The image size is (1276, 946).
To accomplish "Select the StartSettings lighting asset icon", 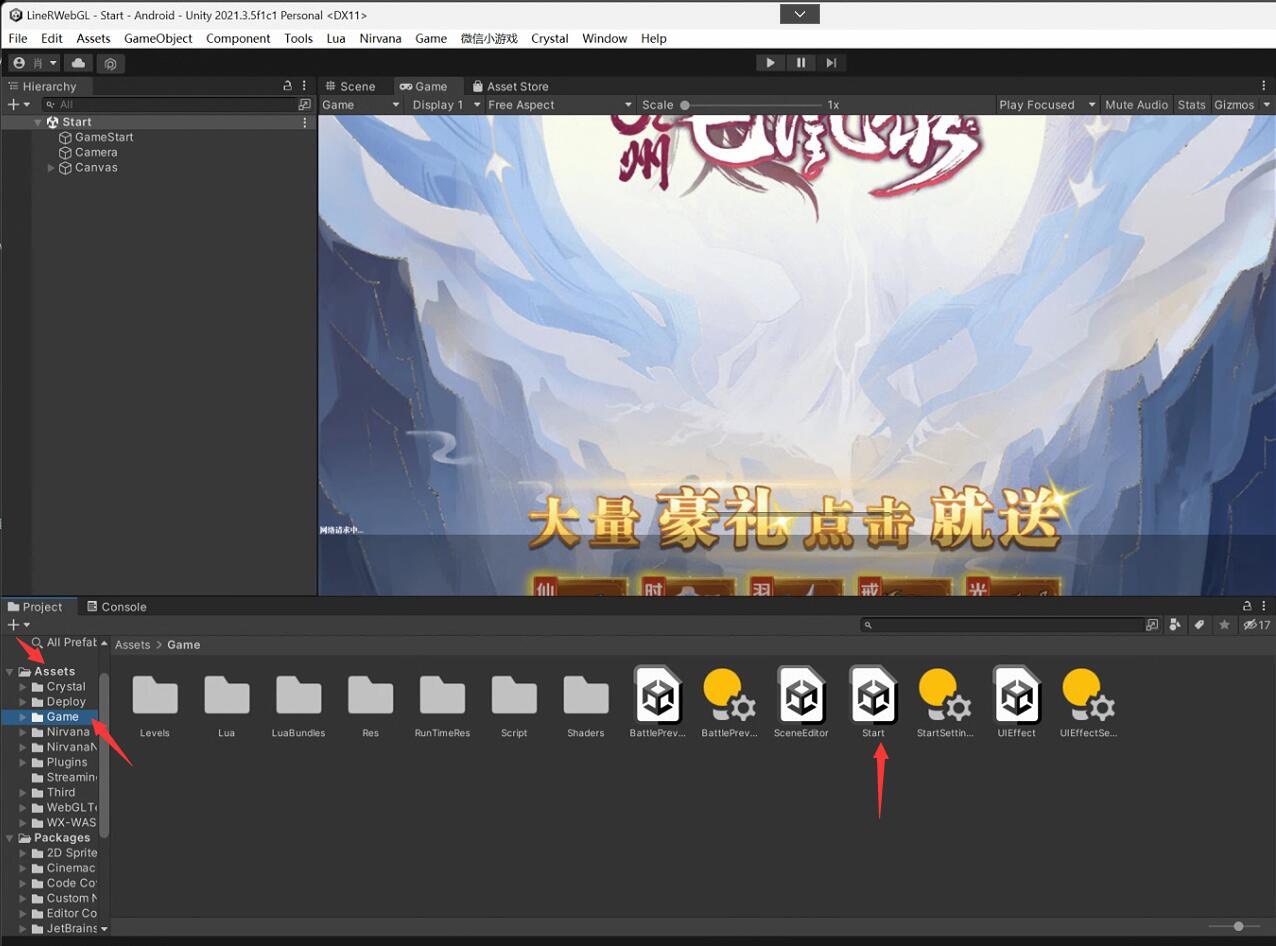I will pyautogui.click(x=944, y=696).
